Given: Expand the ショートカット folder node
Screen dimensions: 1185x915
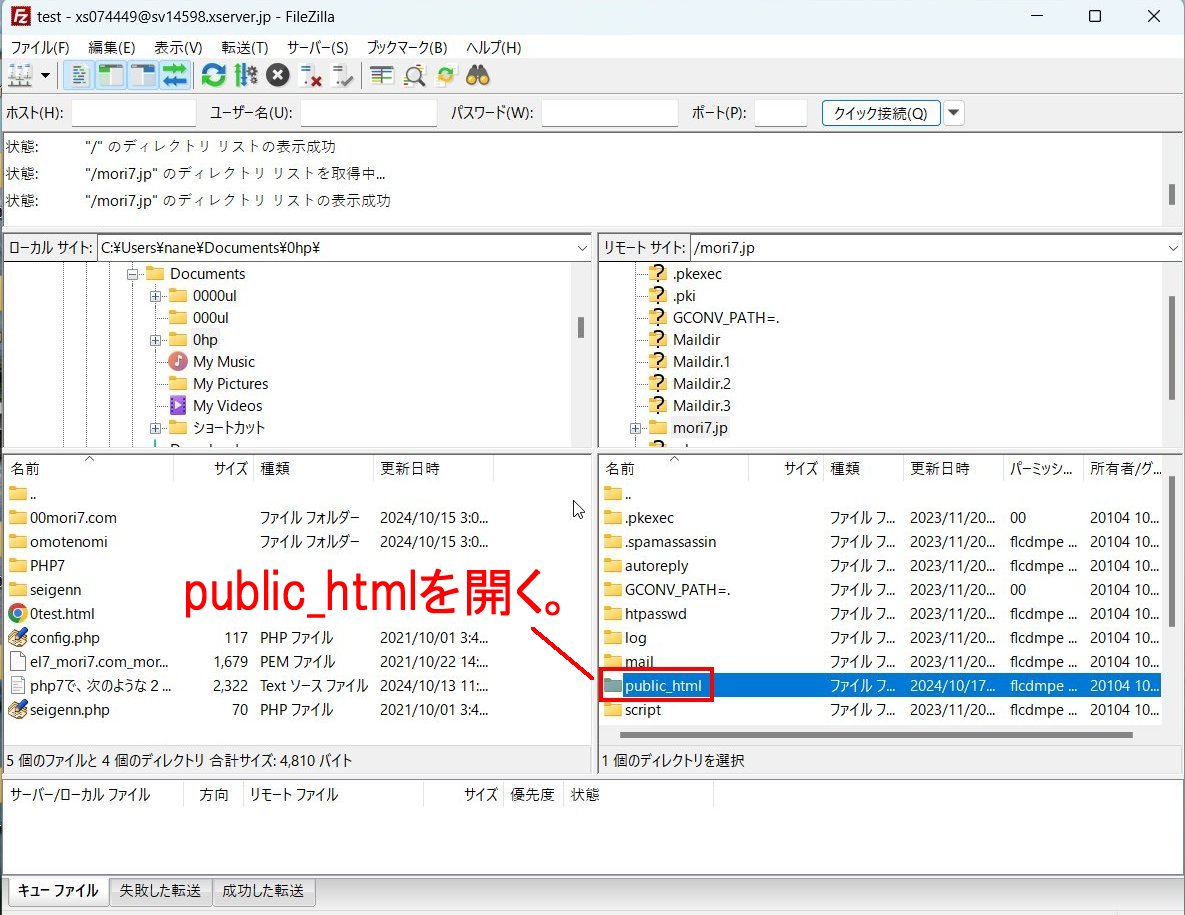Looking at the screenshot, I should click(155, 428).
